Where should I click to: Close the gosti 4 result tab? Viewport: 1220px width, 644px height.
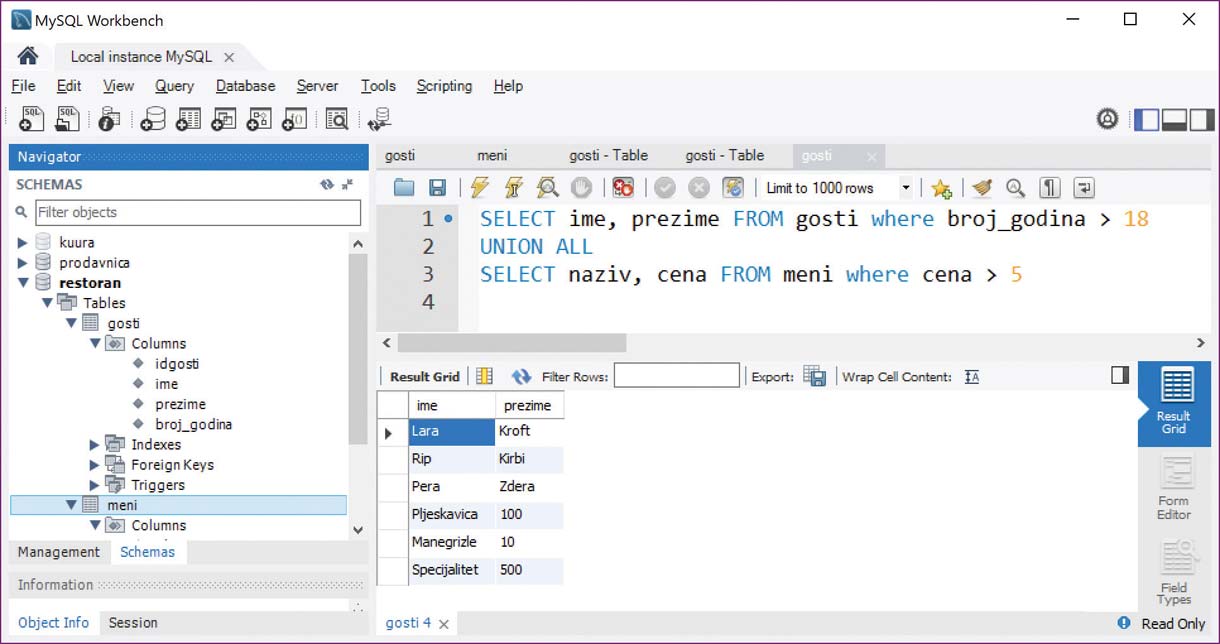click(444, 623)
